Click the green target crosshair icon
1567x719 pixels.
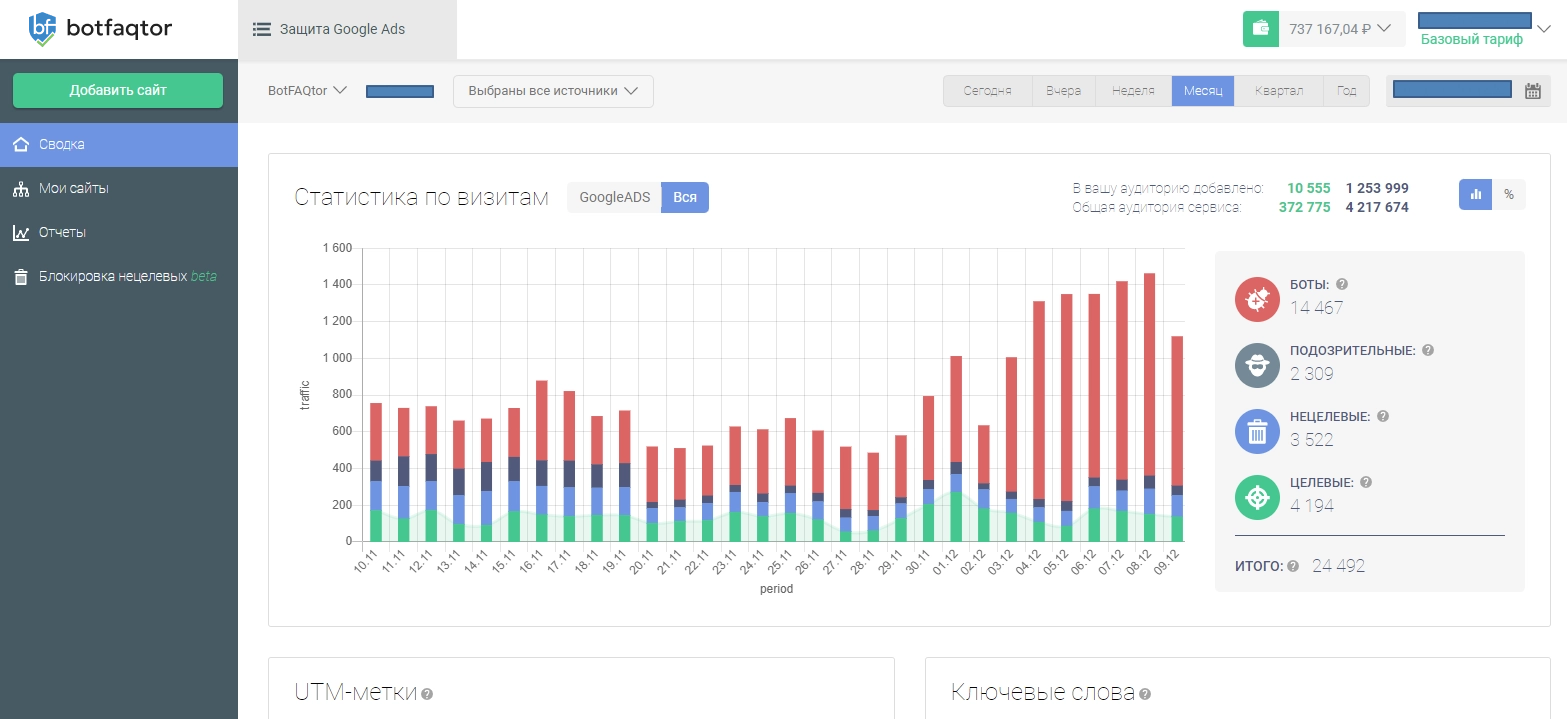(1257, 497)
